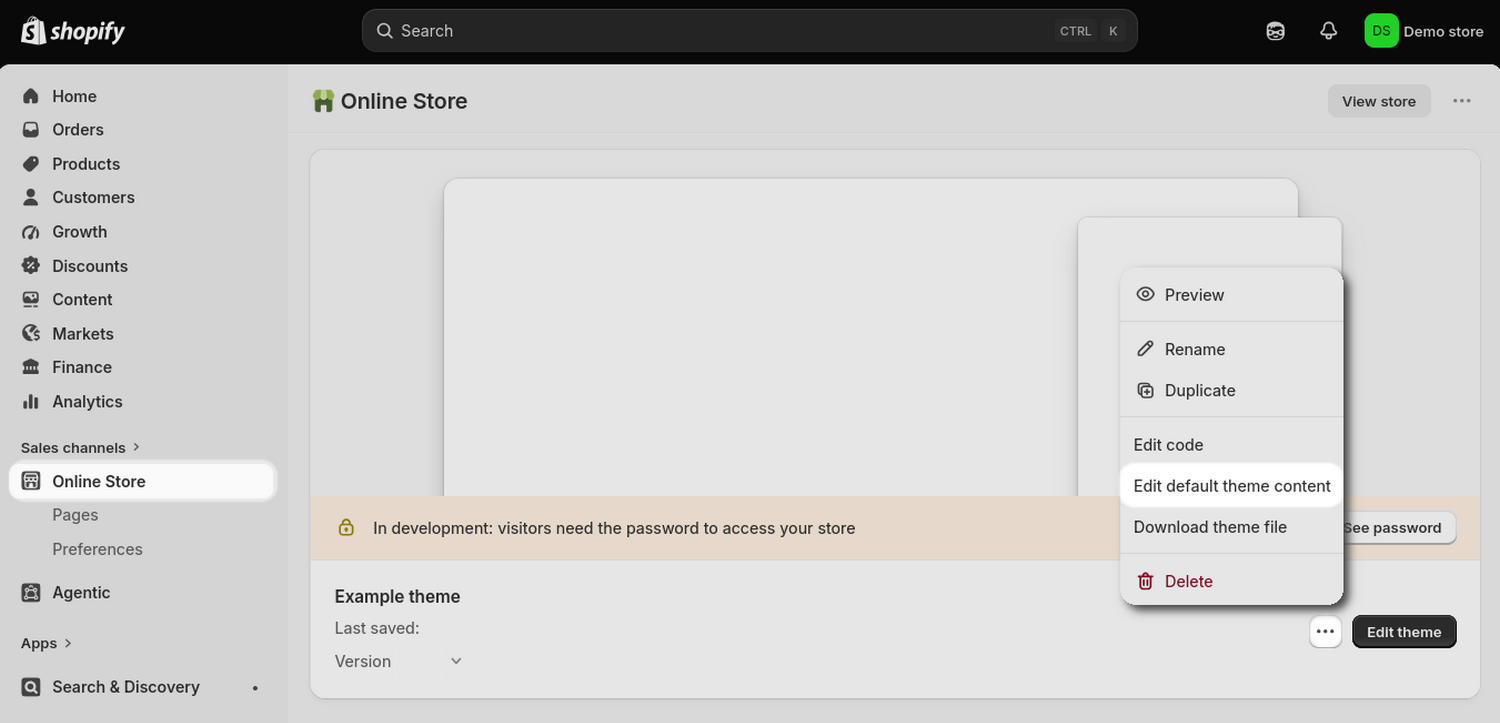This screenshot has height=723, width=1500.
Task: Open the Preferences sidebar link
Action: (97, 549)
